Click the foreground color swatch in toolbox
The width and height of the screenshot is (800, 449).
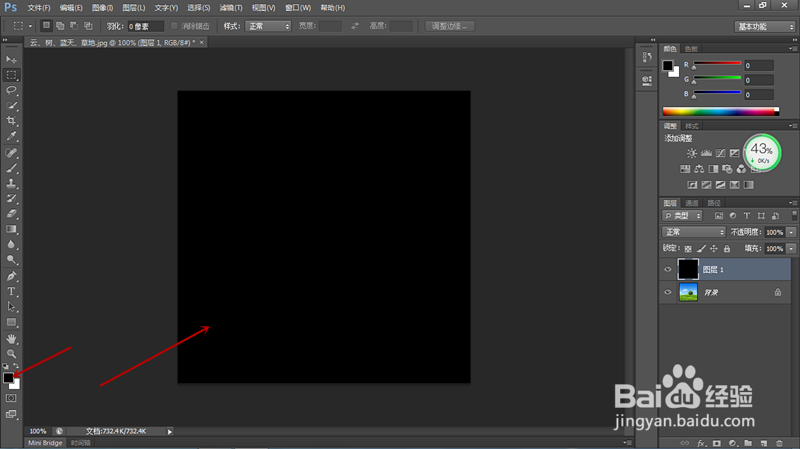(x=8, y=378)
